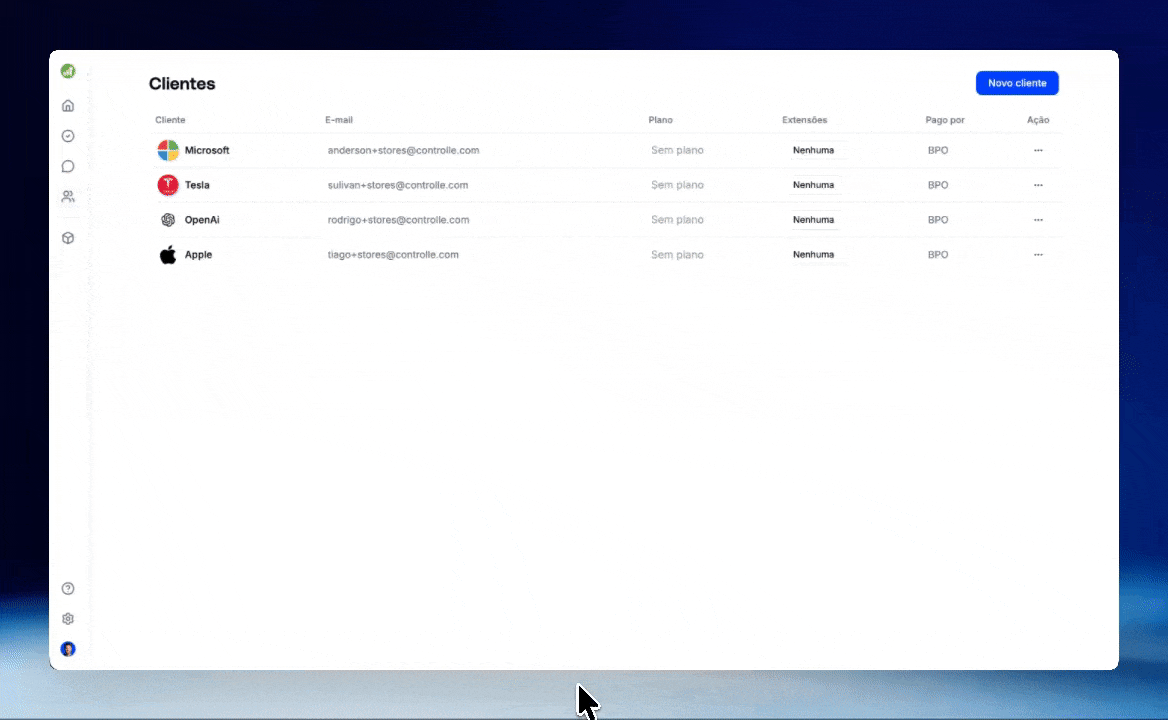Screen dimensions: 1168x720
Task: Click the Nenhuma extensions tag for OpenAi
Action: (813, 220)
